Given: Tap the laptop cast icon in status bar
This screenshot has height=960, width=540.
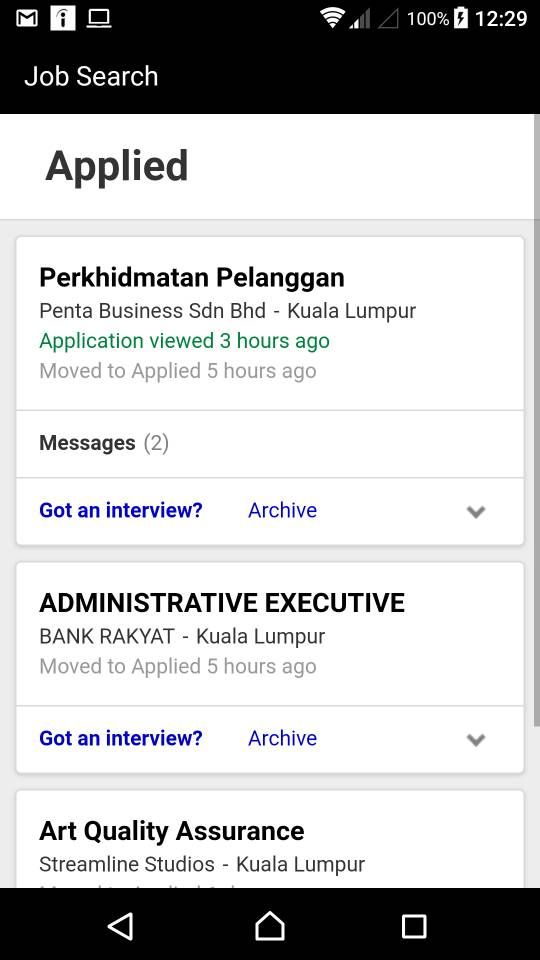Looking at the screenshot, I should [x=99, y=19].
